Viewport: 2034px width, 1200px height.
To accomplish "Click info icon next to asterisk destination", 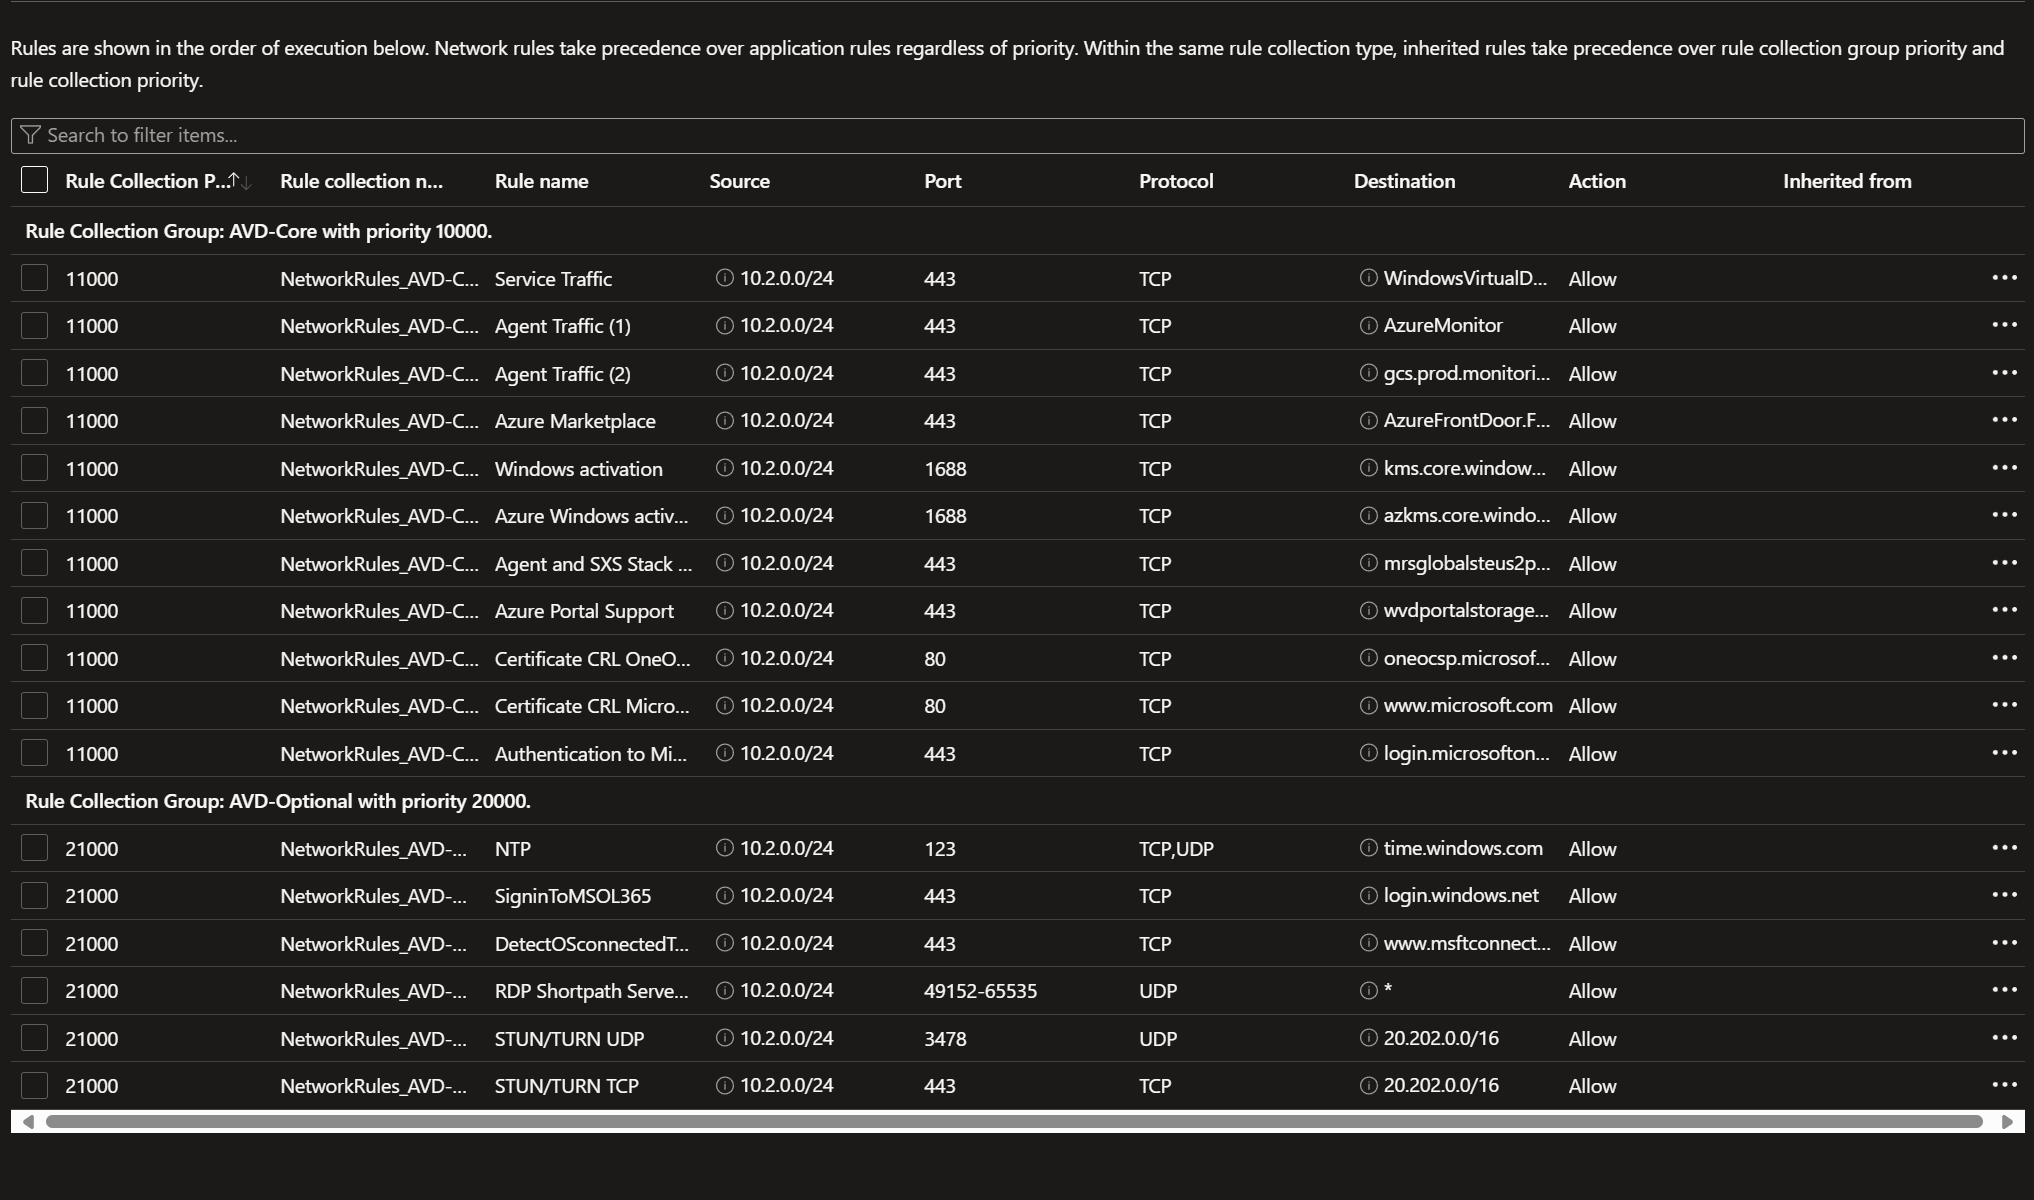I will (x=1368, y=991).
